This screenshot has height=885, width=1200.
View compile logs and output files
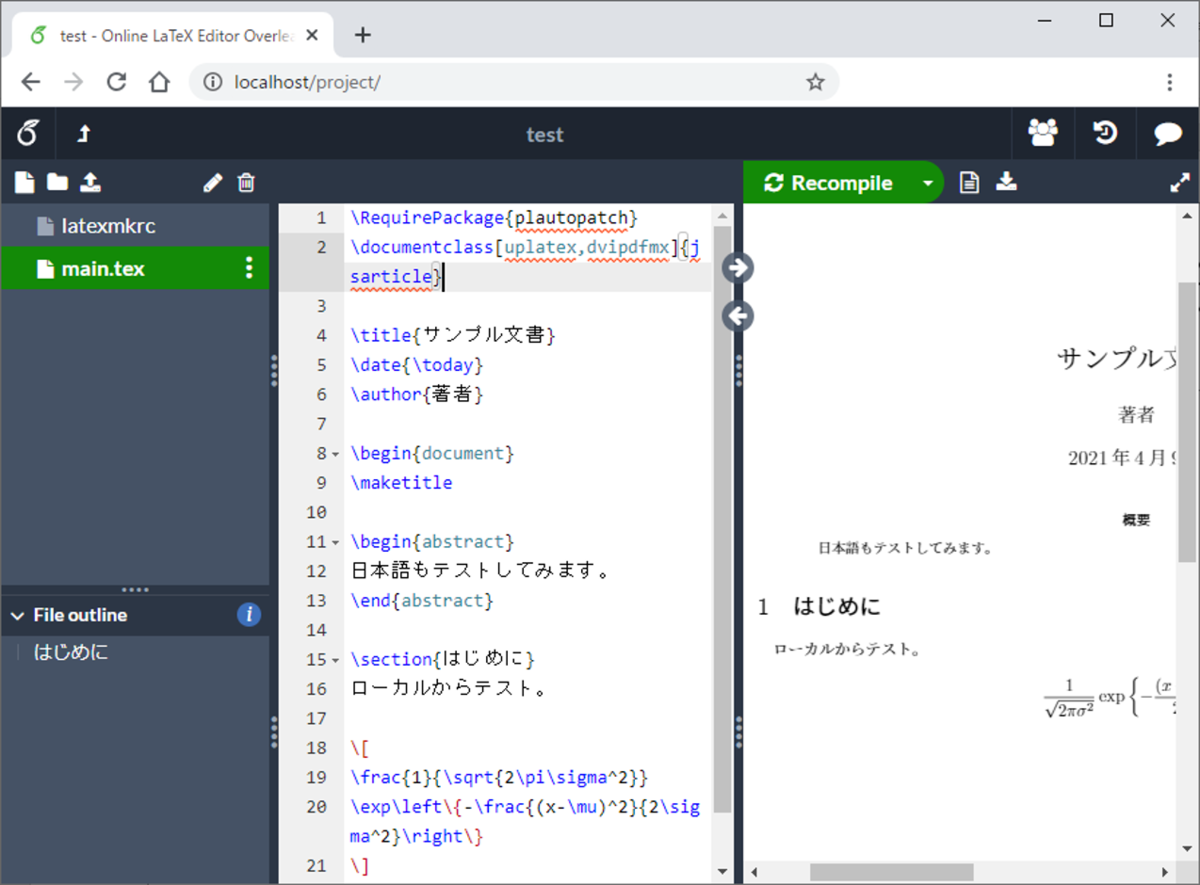pos(969,182)
